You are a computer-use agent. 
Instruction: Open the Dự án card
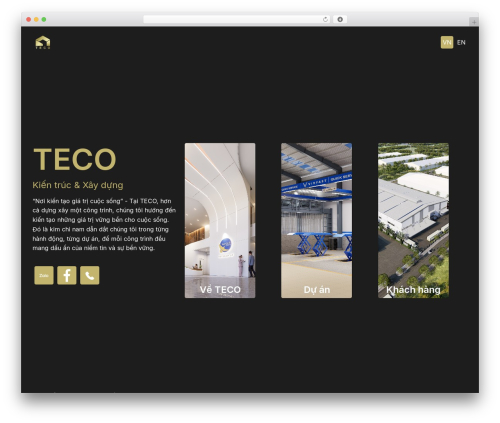(x=316, y=220)
